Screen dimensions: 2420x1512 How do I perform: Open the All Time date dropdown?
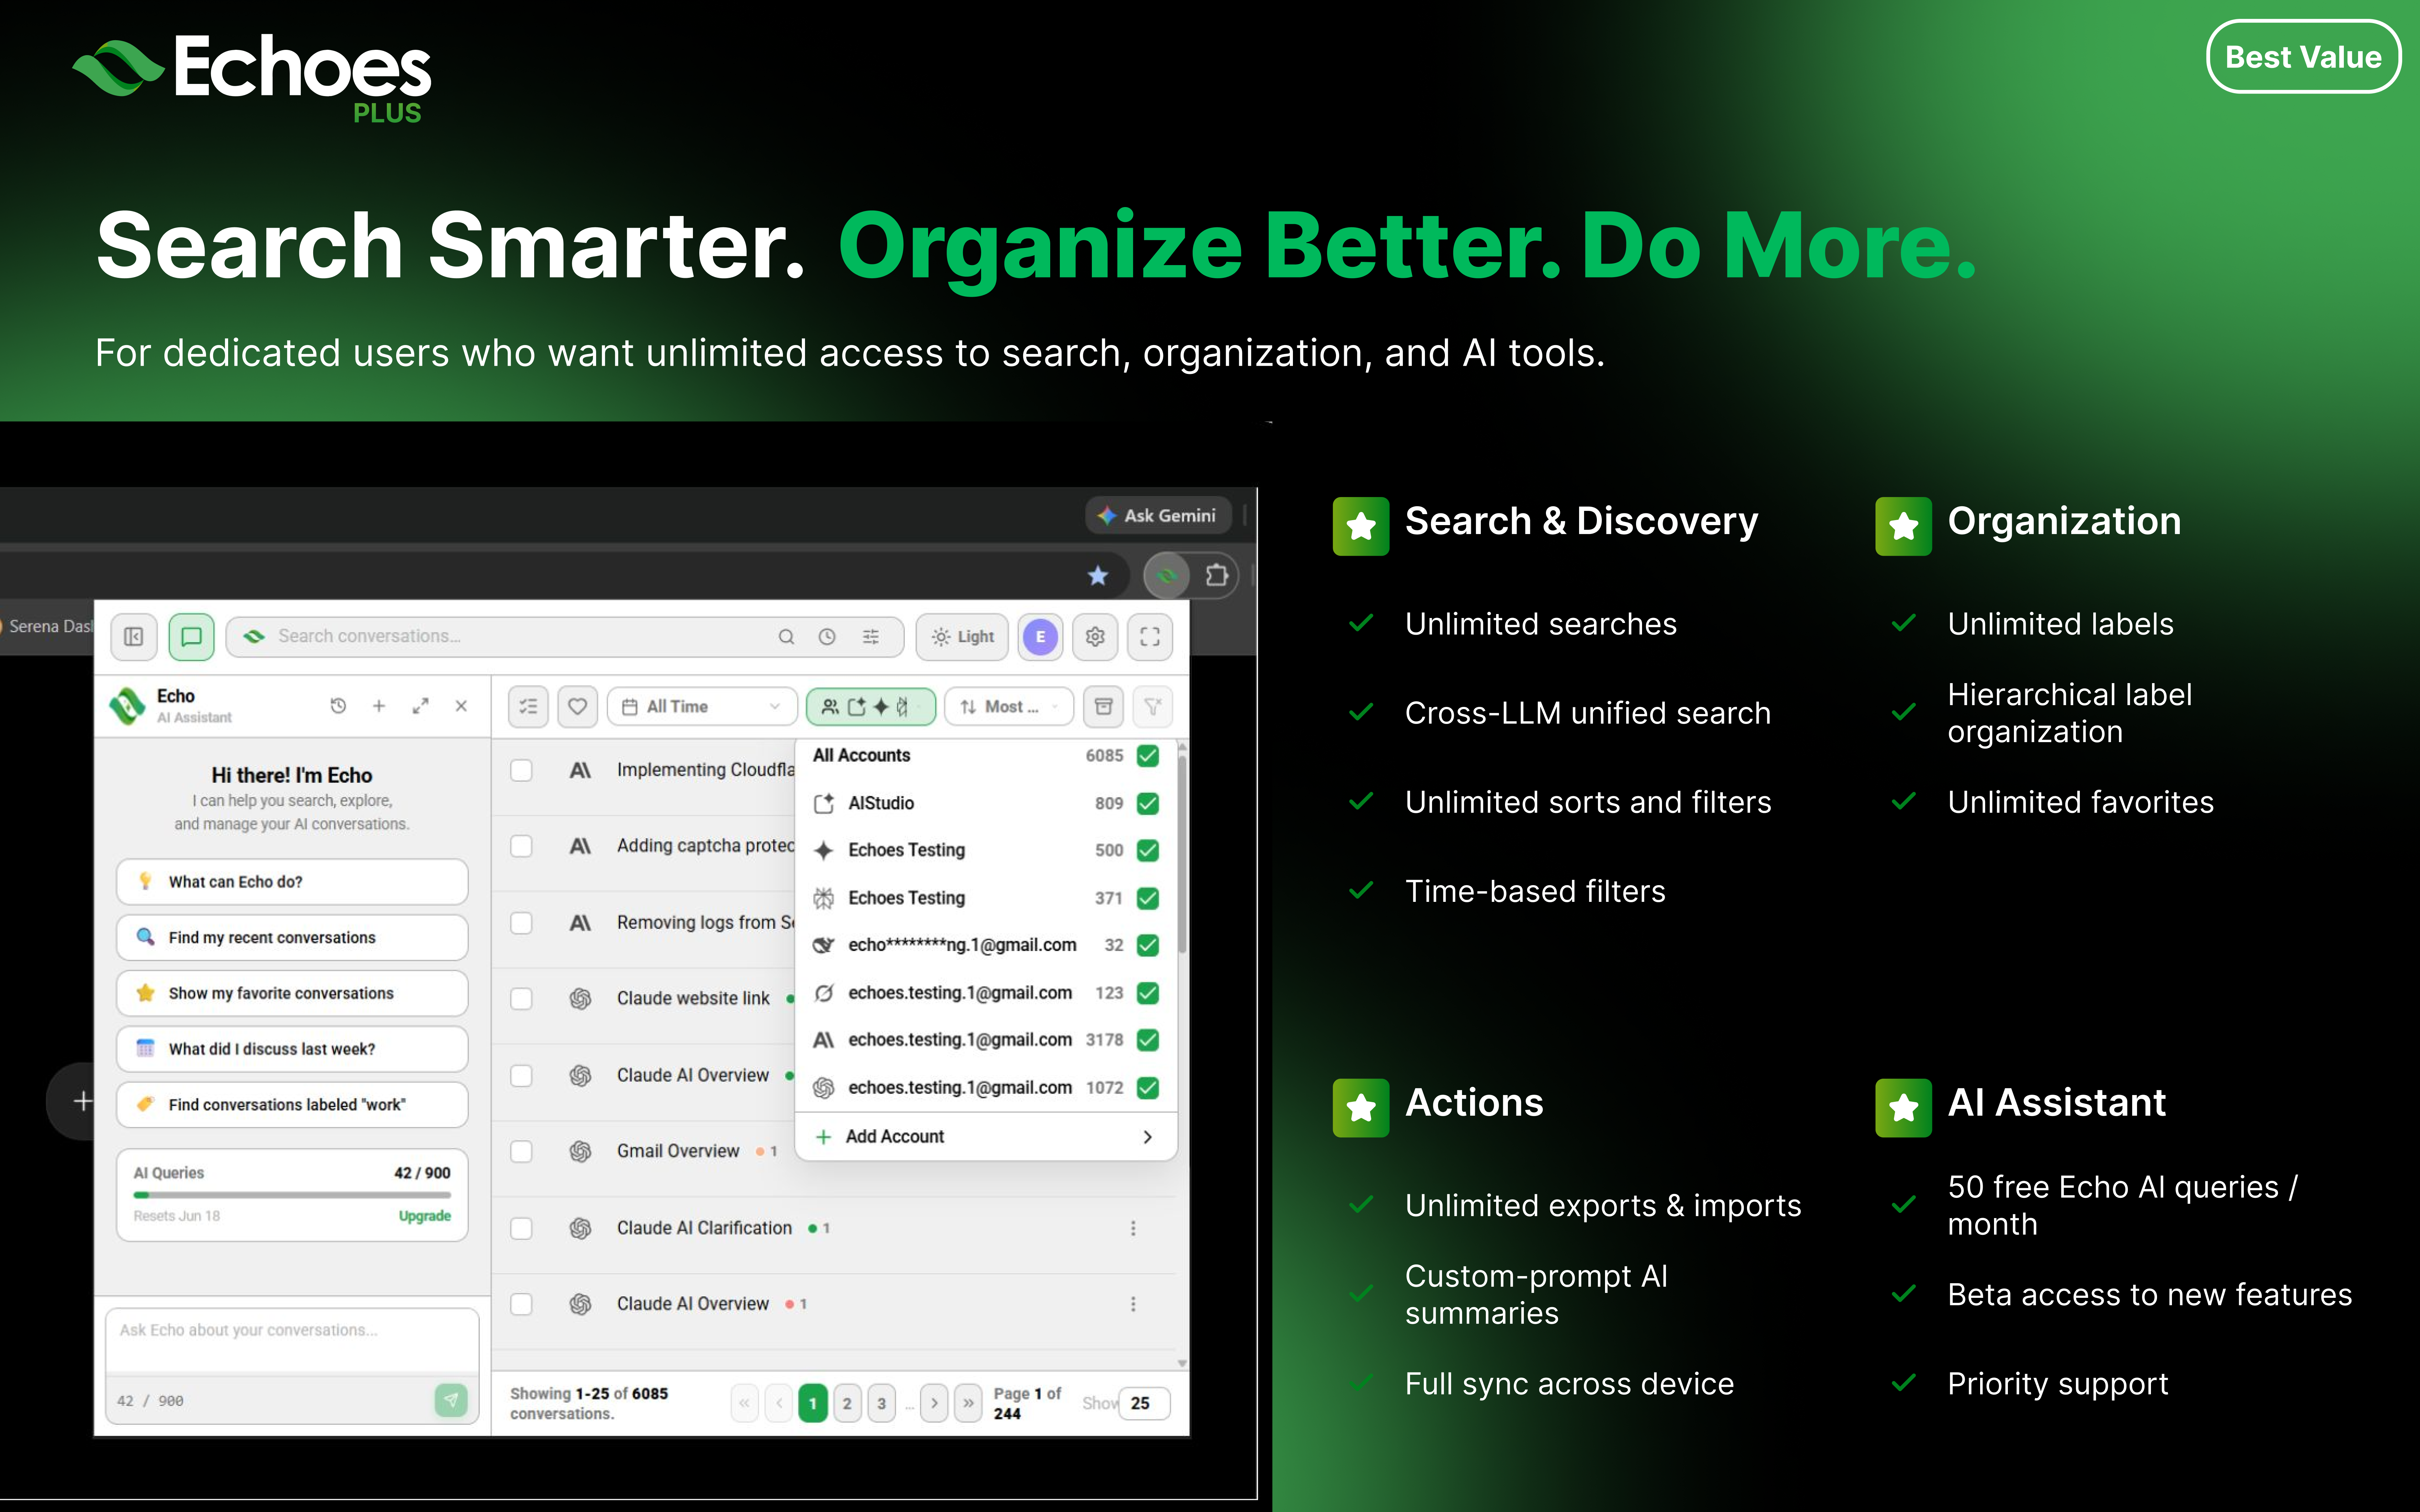tap(702, 707)
